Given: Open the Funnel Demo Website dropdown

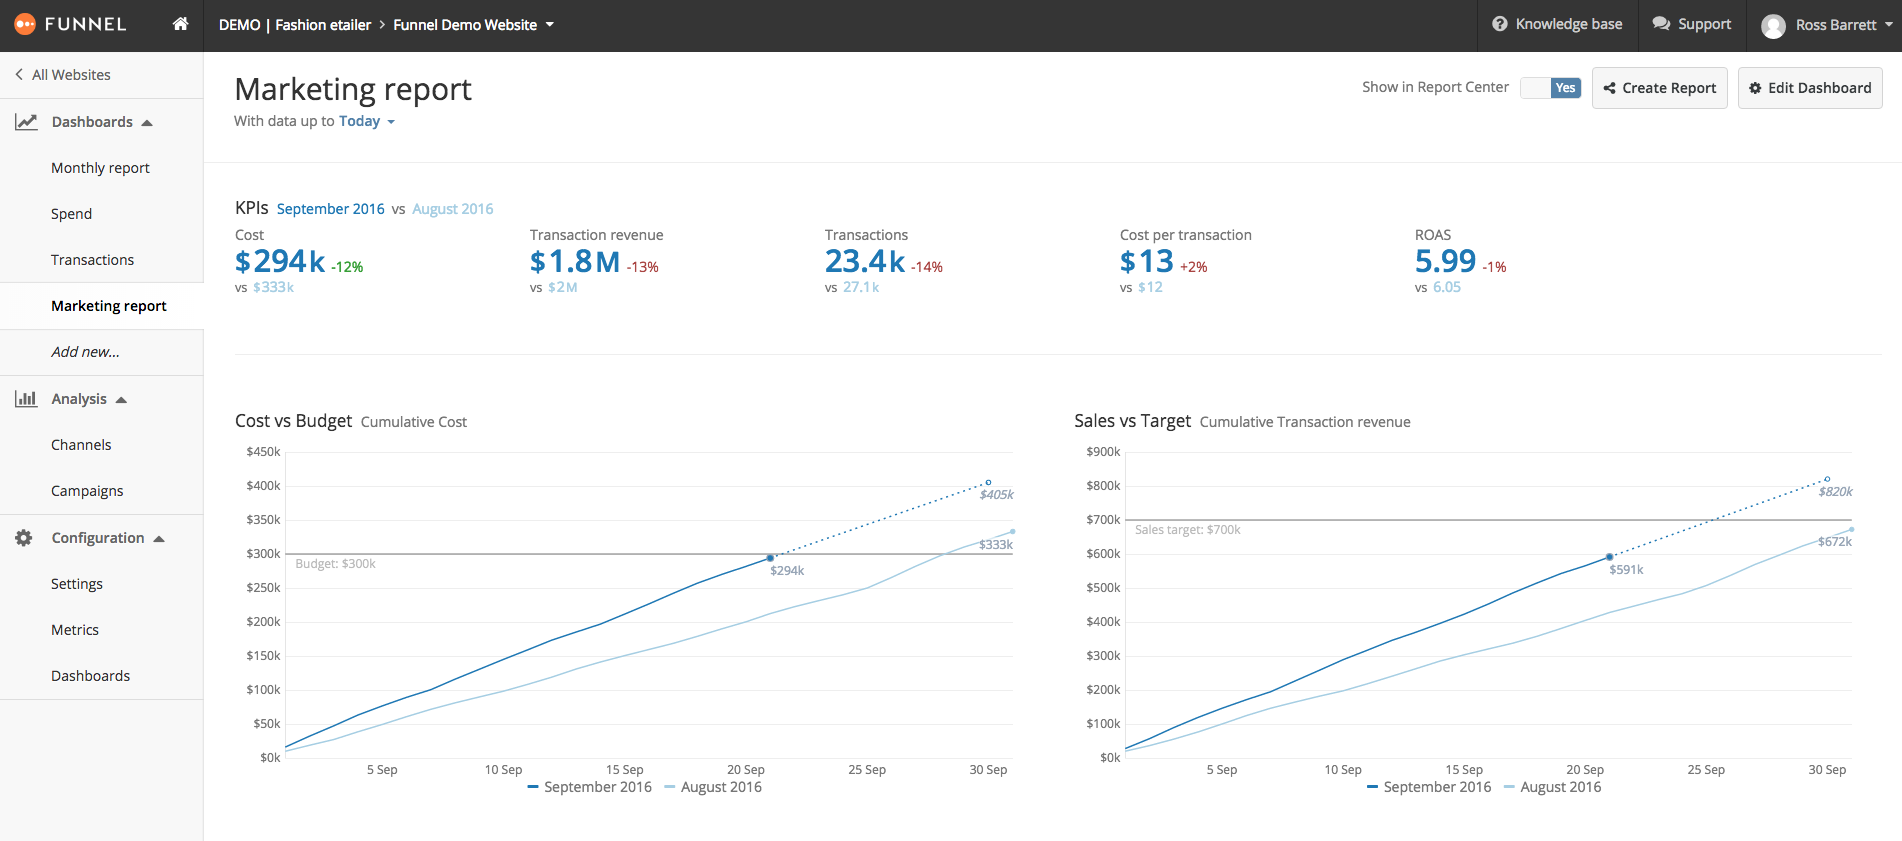Looking at the screenshot, I should point(473,25).
